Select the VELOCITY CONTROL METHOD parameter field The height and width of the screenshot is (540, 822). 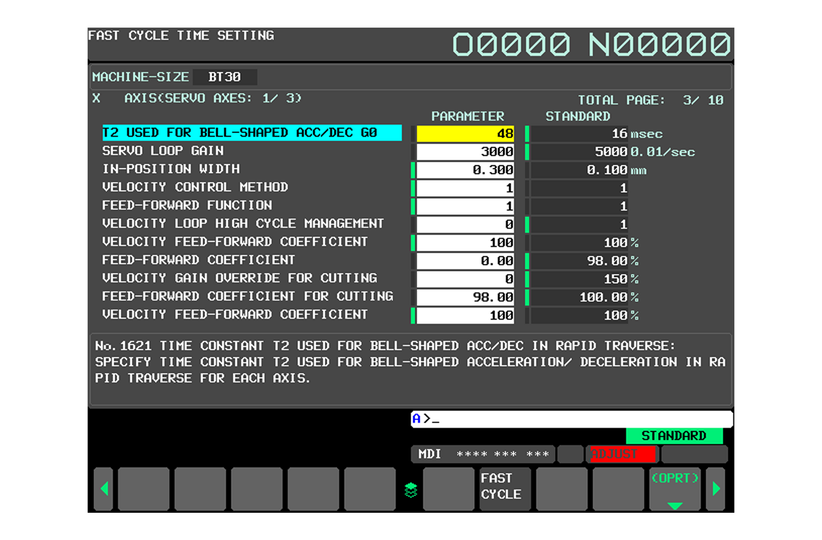point(465,188)
